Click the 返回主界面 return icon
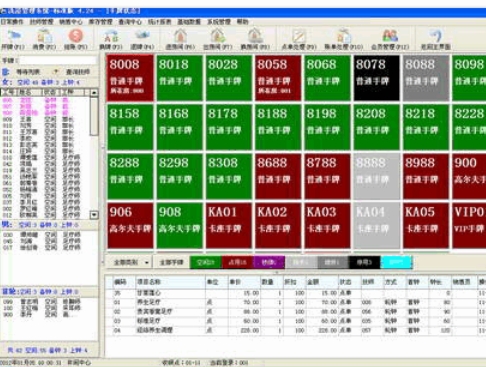The image size is (486, 367). coord(436,39)
